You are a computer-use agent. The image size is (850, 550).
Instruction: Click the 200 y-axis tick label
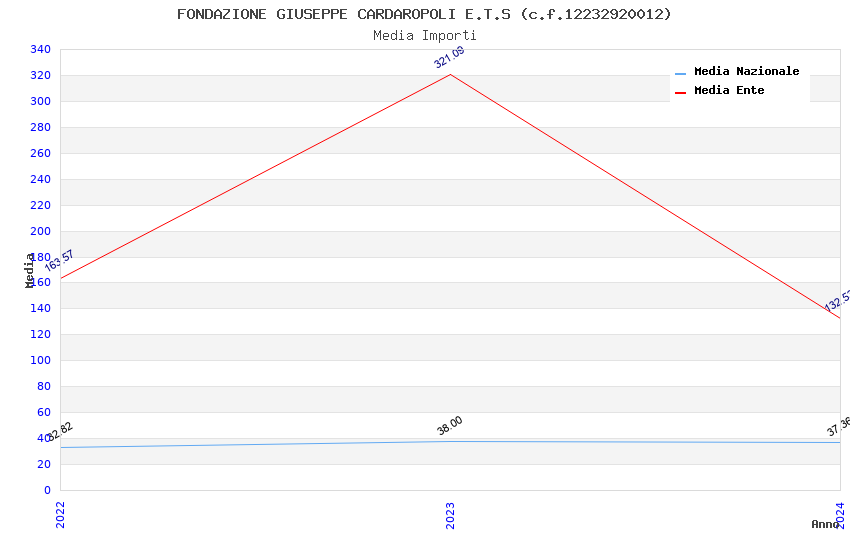coord(40,231)
